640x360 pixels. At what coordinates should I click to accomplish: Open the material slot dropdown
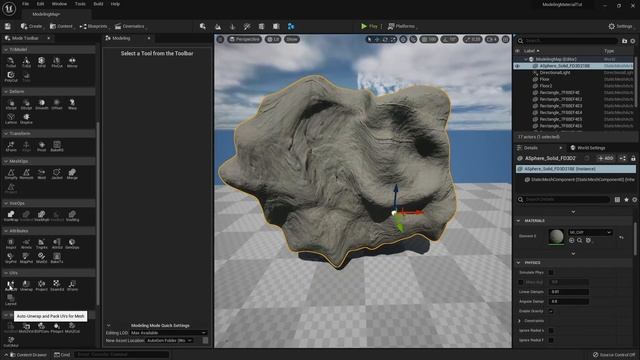[x=591, y=232]
